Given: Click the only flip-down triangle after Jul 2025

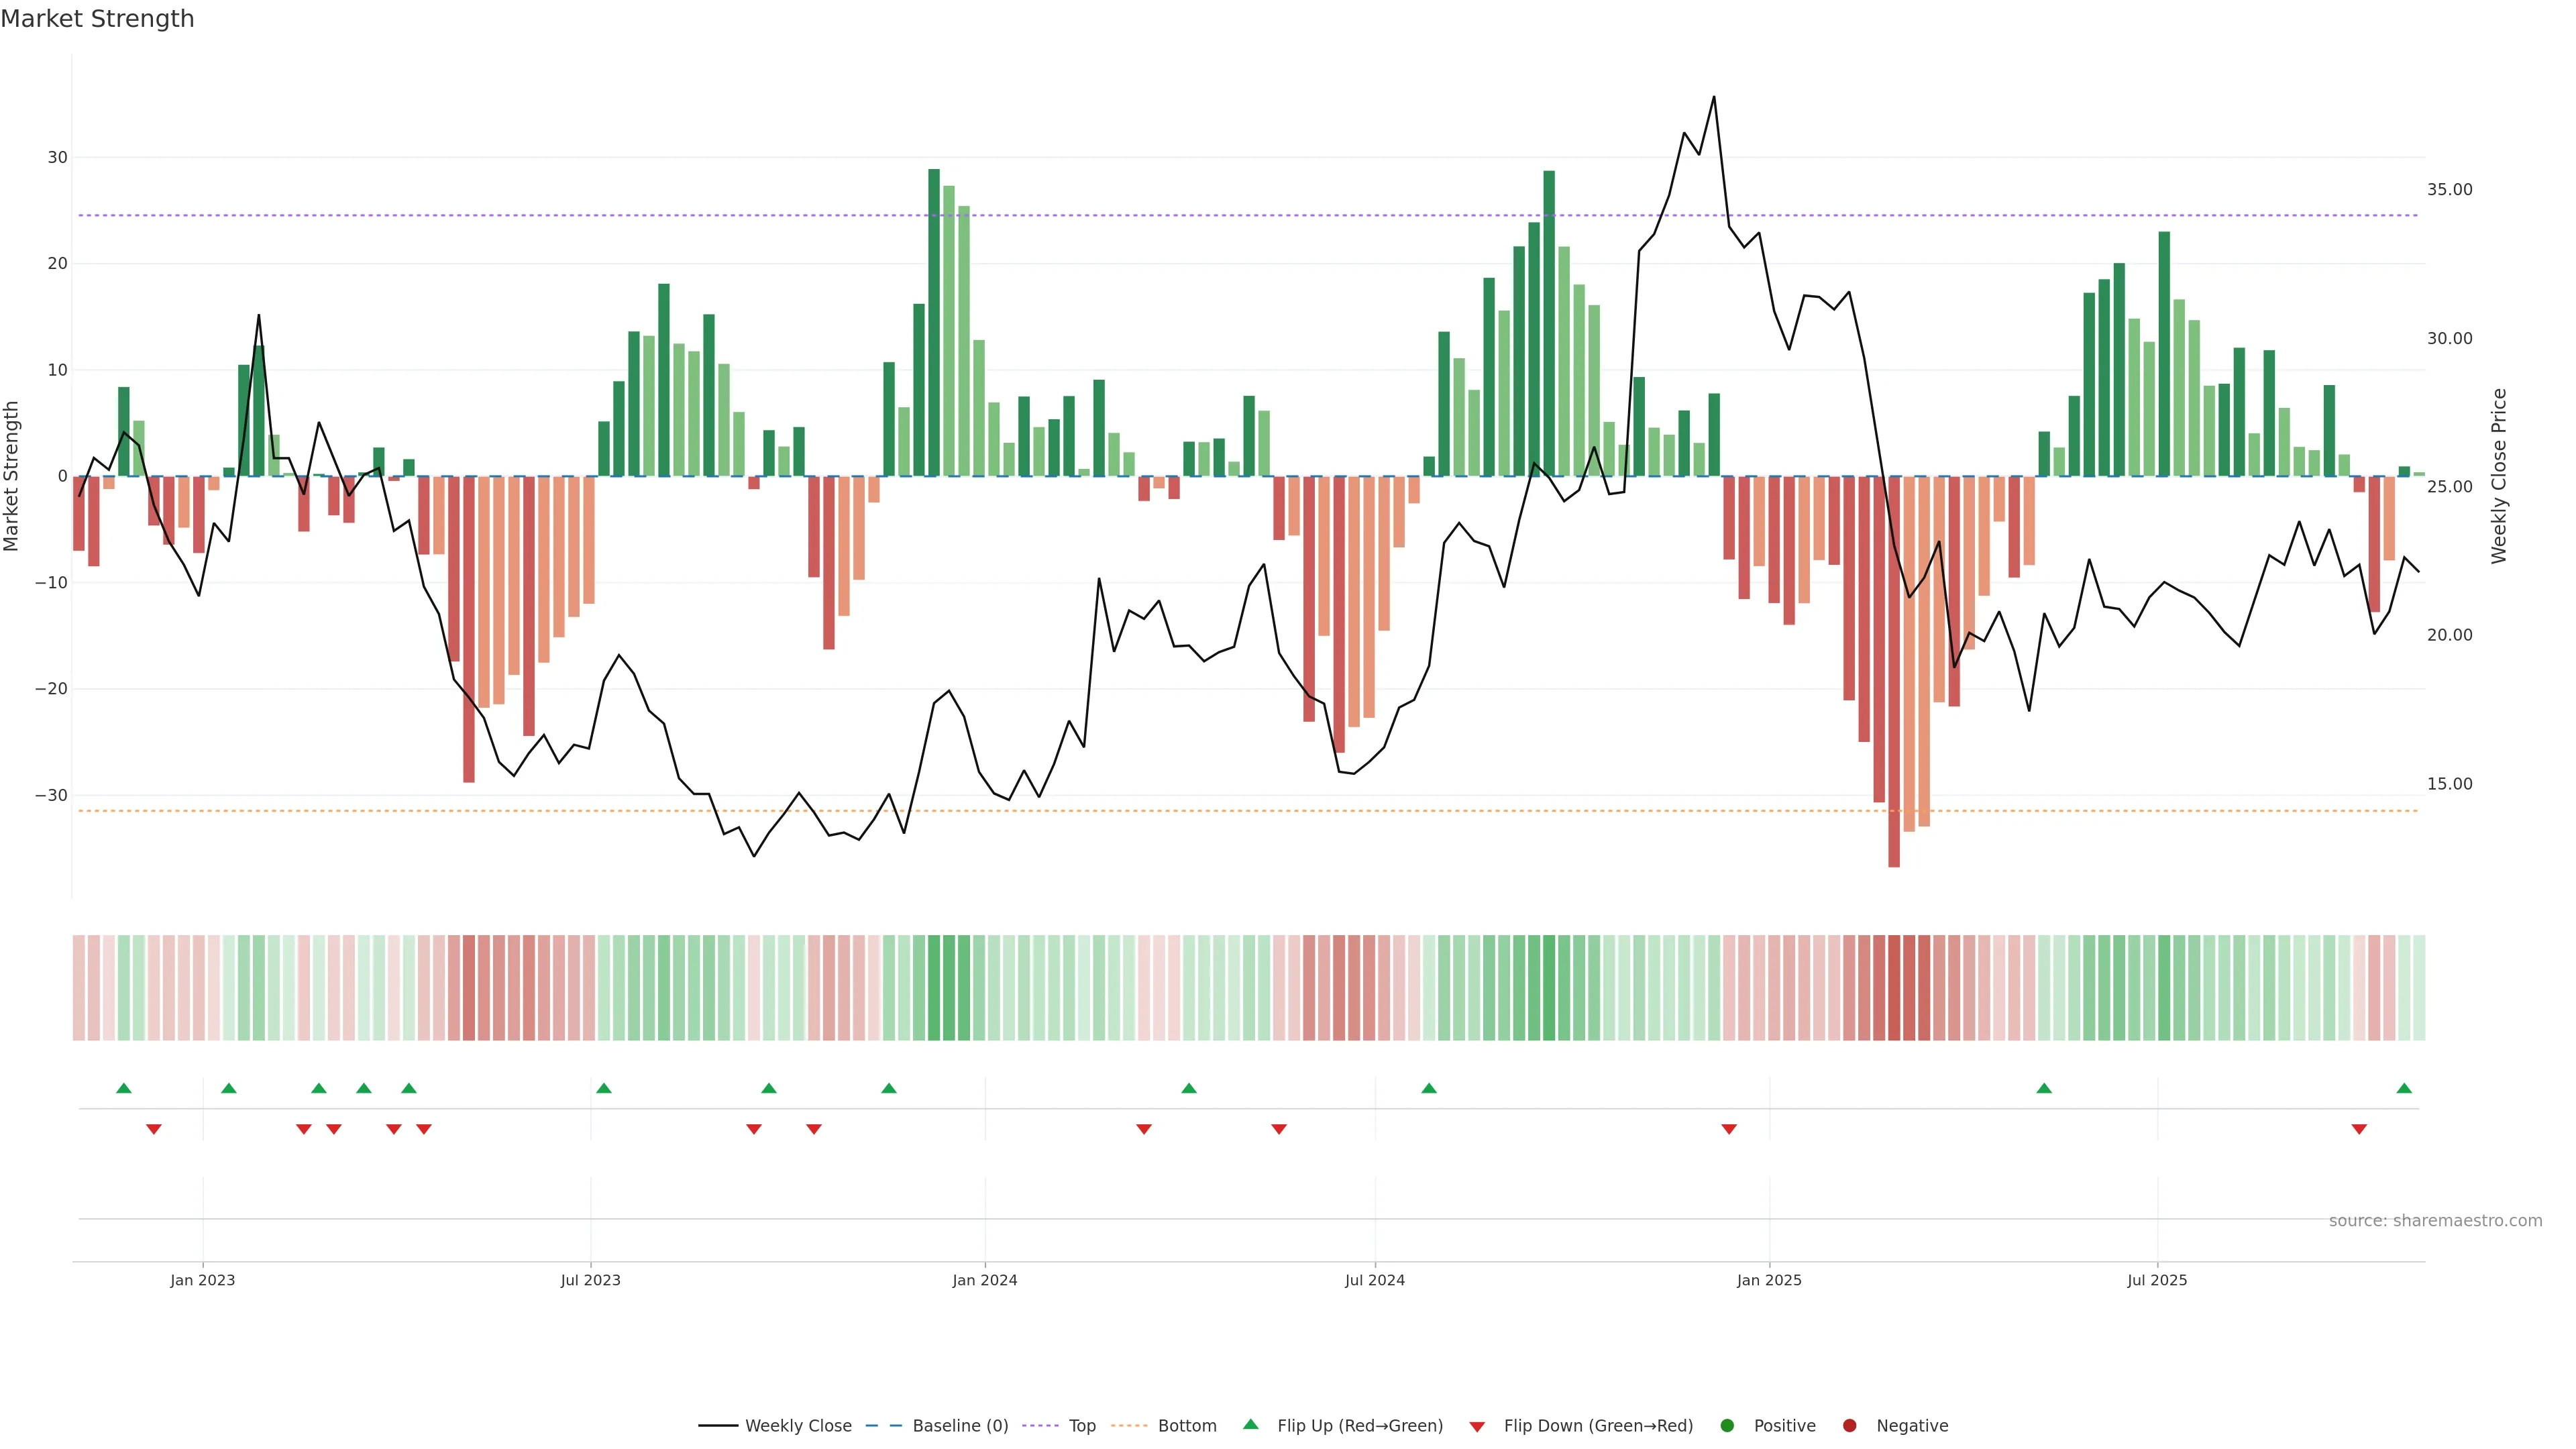Looking at the screenshot, I should click(x=2359, y=1129).
